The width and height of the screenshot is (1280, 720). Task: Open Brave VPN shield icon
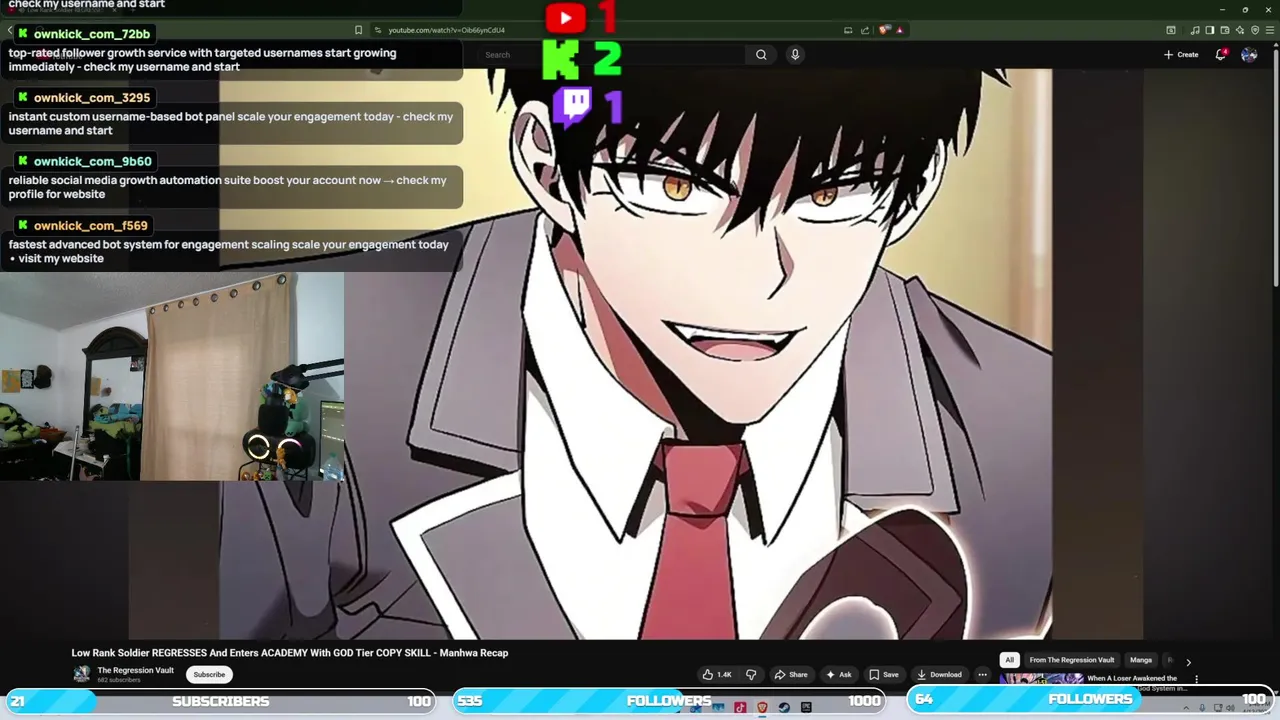[1255, 30]
